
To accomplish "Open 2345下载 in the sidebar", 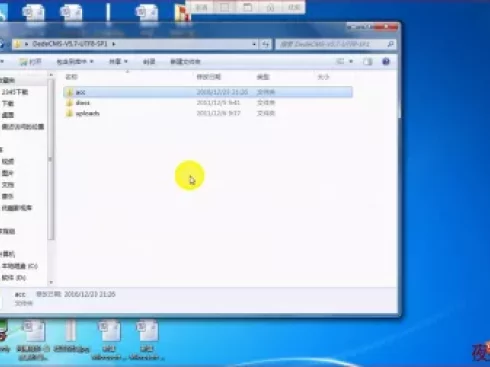I will pyautogui.click(x=15, y=92).
